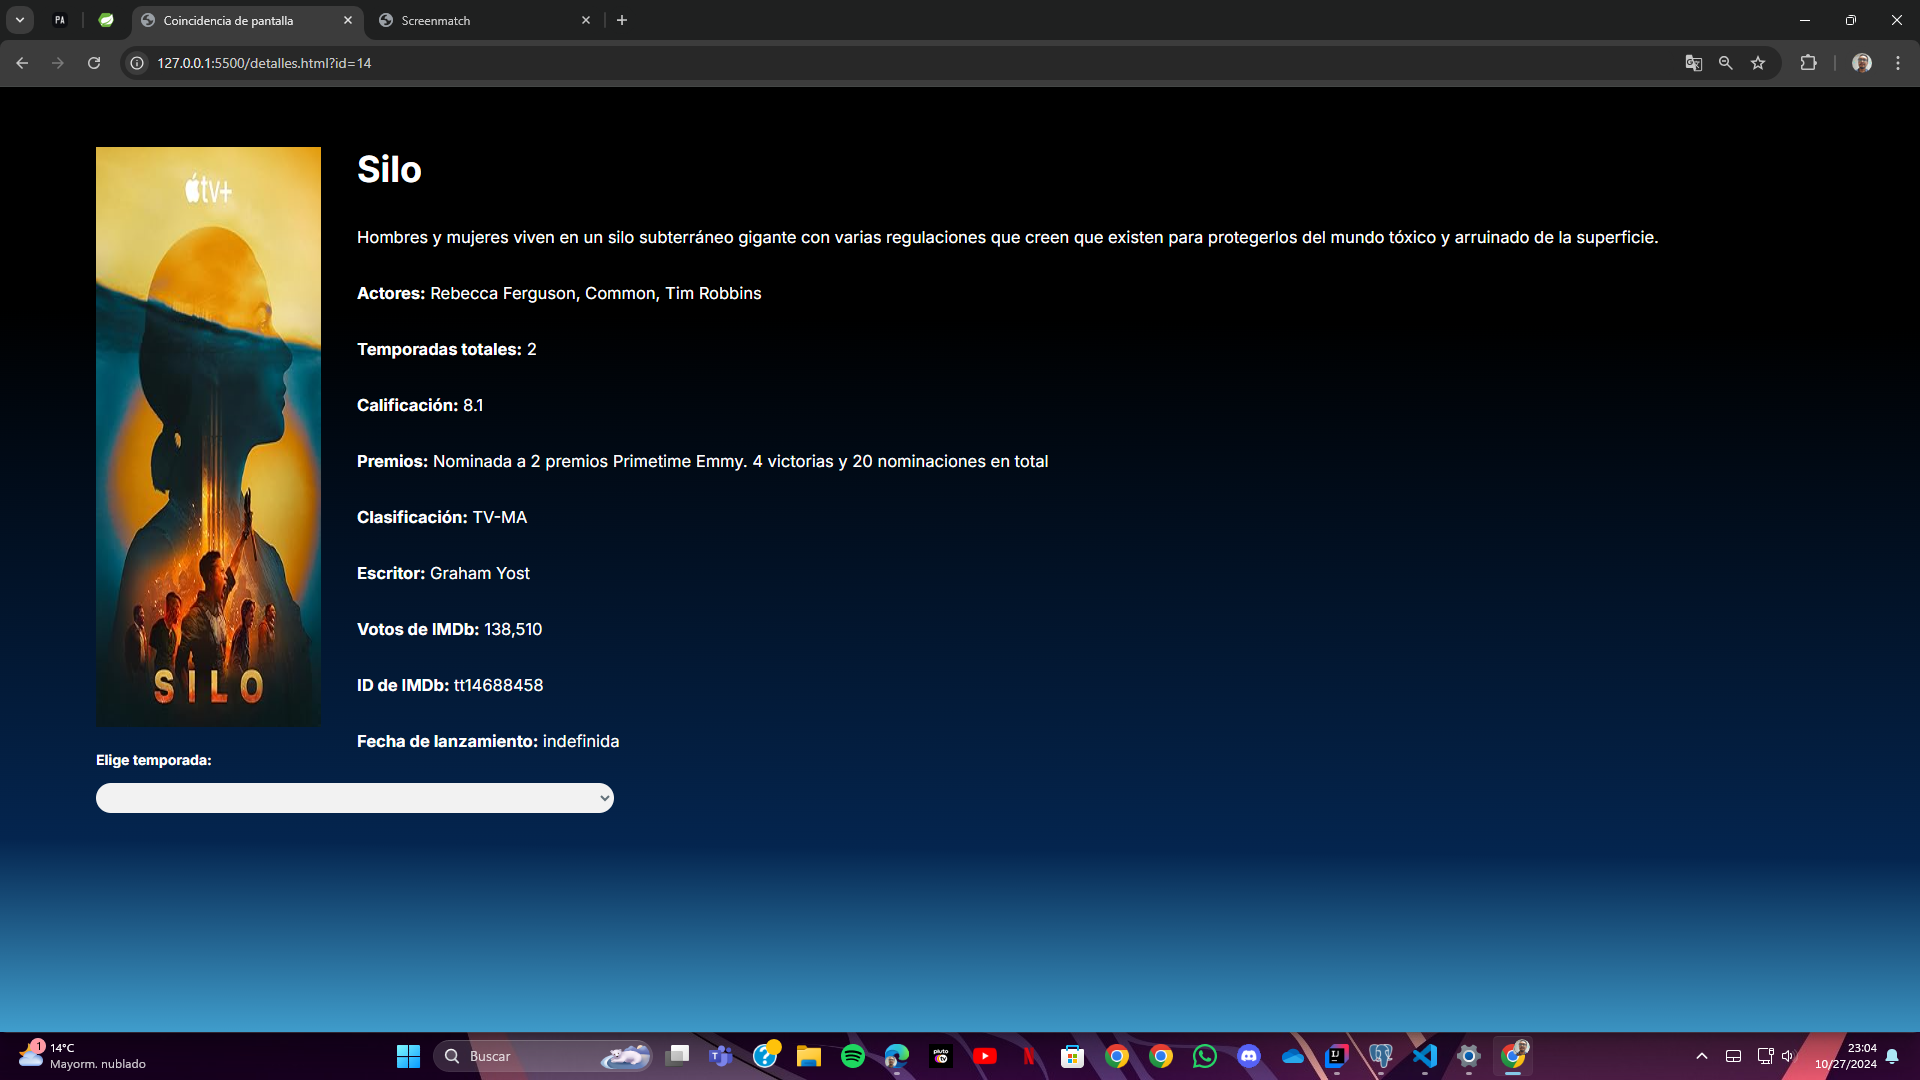1920x1080 pixels.
Task: Click the Calificación 8.1 text
Action: [420, 405]
